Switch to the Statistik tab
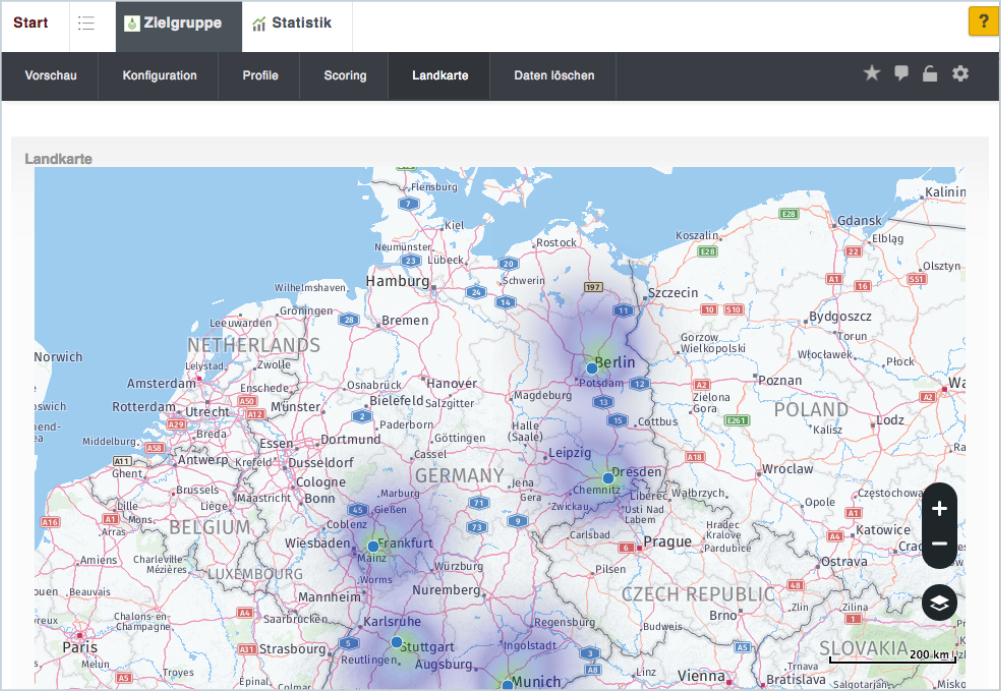 291,23
